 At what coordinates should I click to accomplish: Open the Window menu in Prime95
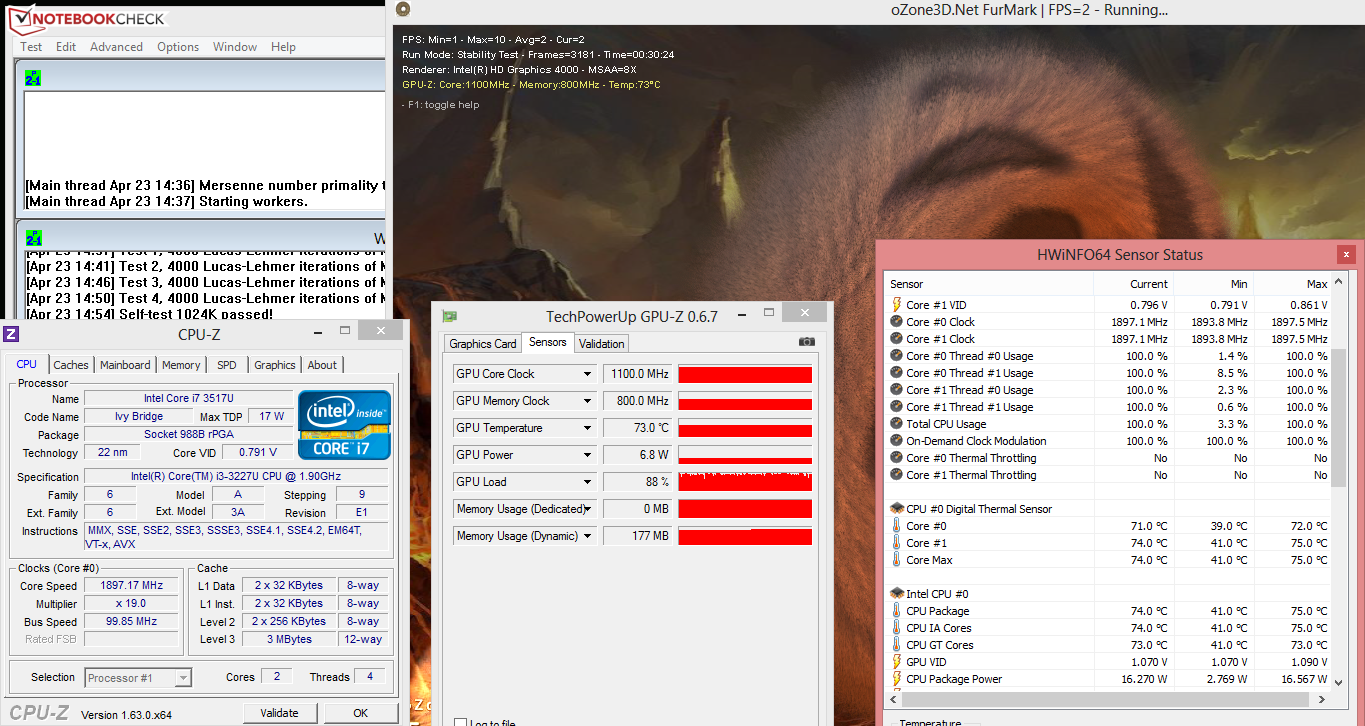tap(235, 47)
